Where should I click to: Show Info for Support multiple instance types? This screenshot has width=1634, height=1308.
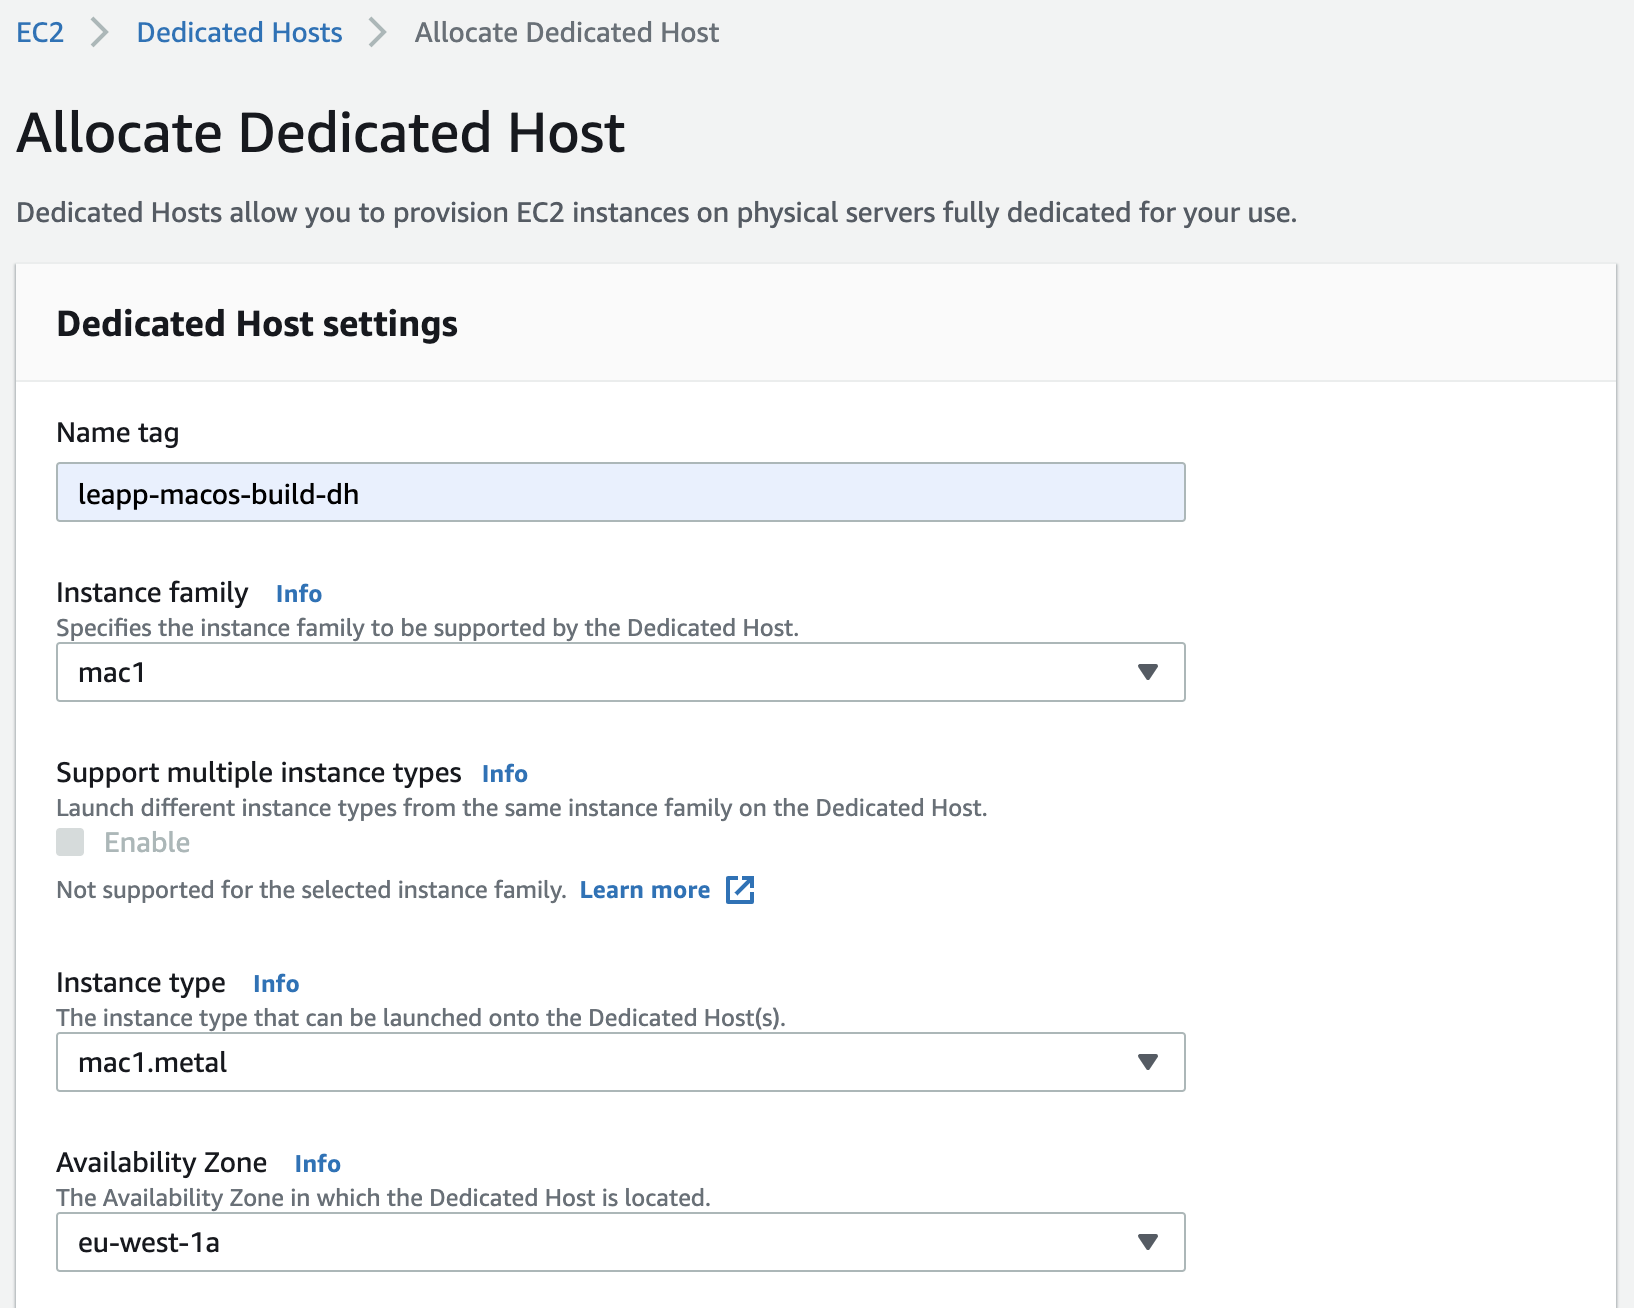504,774
